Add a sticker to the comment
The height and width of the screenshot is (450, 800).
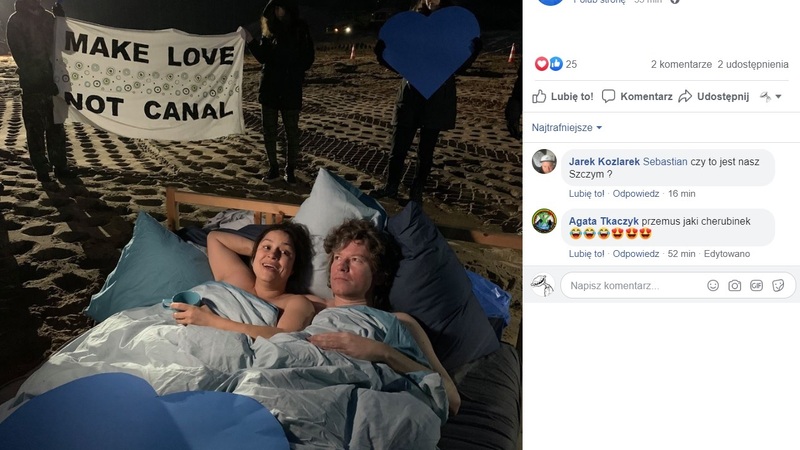point(778,286)
